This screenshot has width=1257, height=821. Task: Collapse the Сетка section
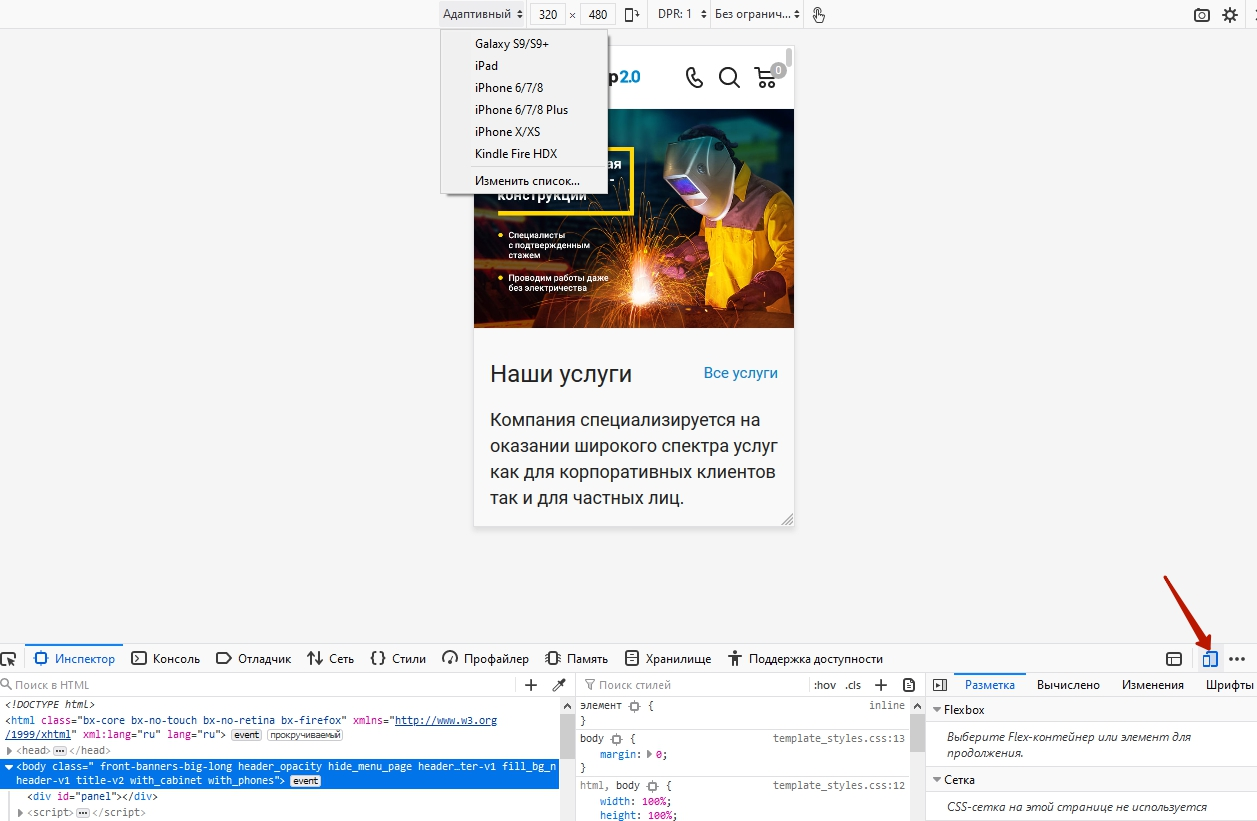936,780
